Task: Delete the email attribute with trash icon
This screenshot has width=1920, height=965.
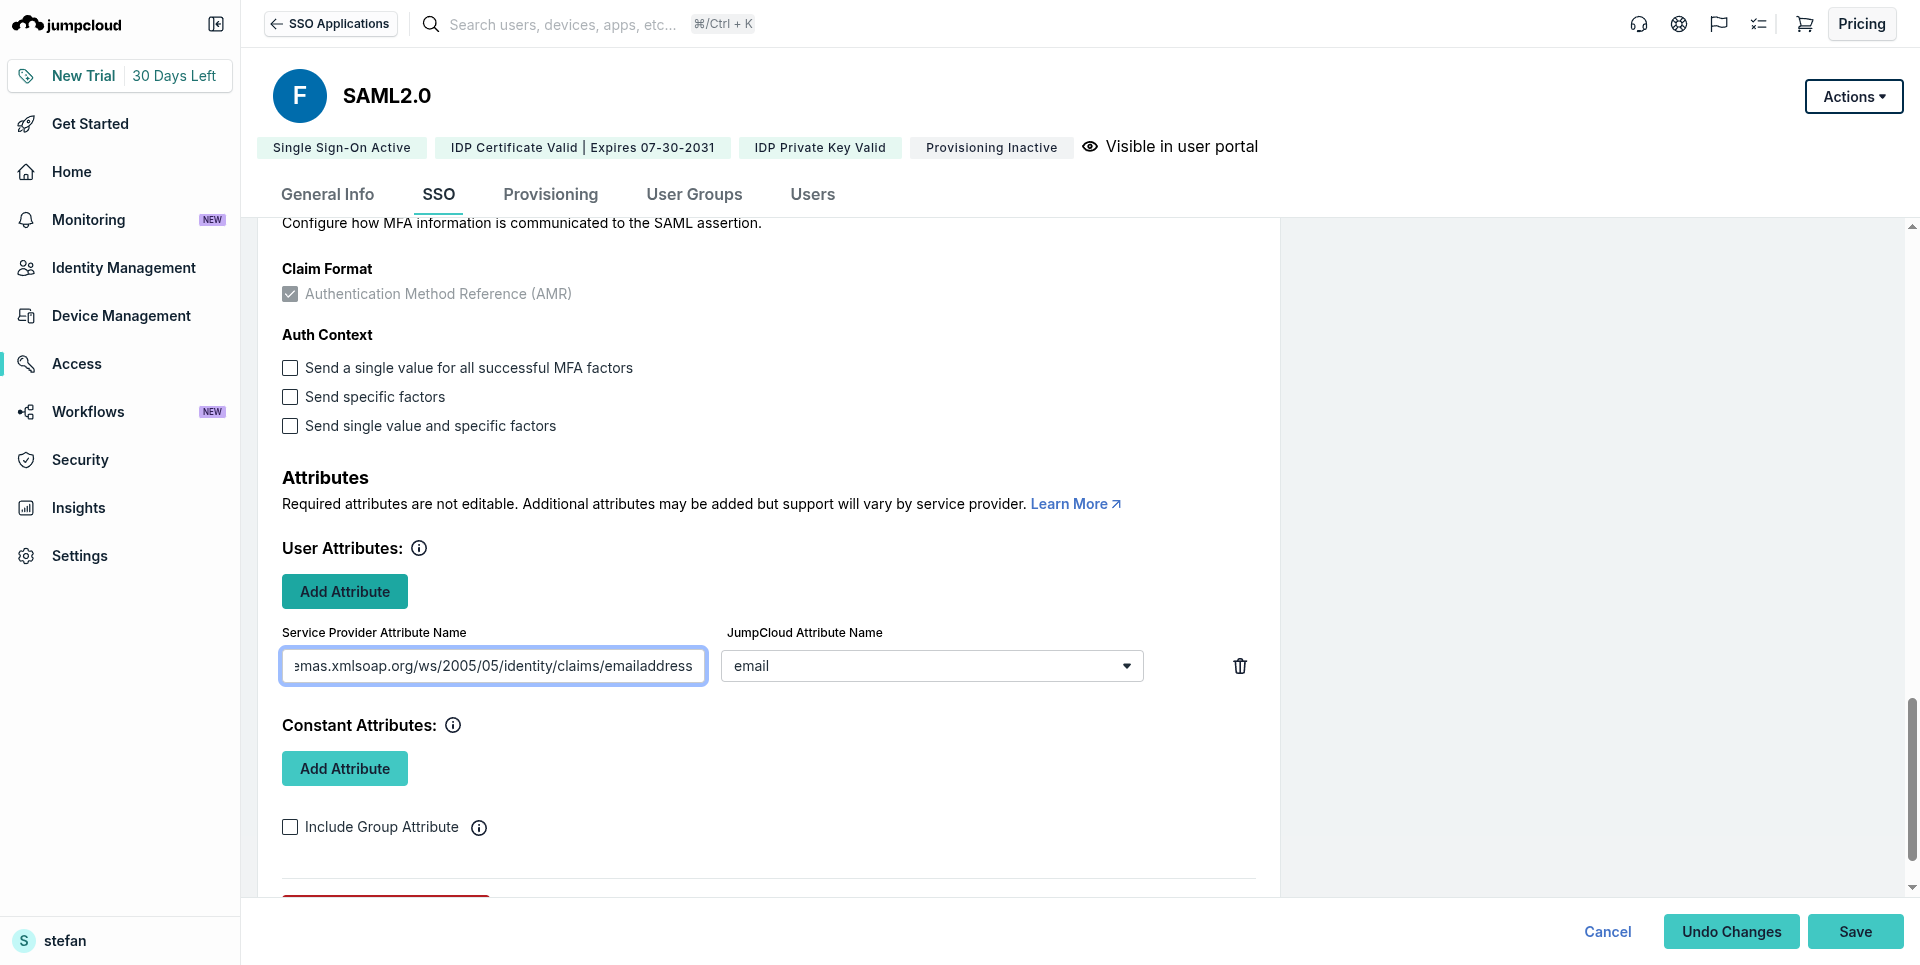Action: pos(1240,666)
